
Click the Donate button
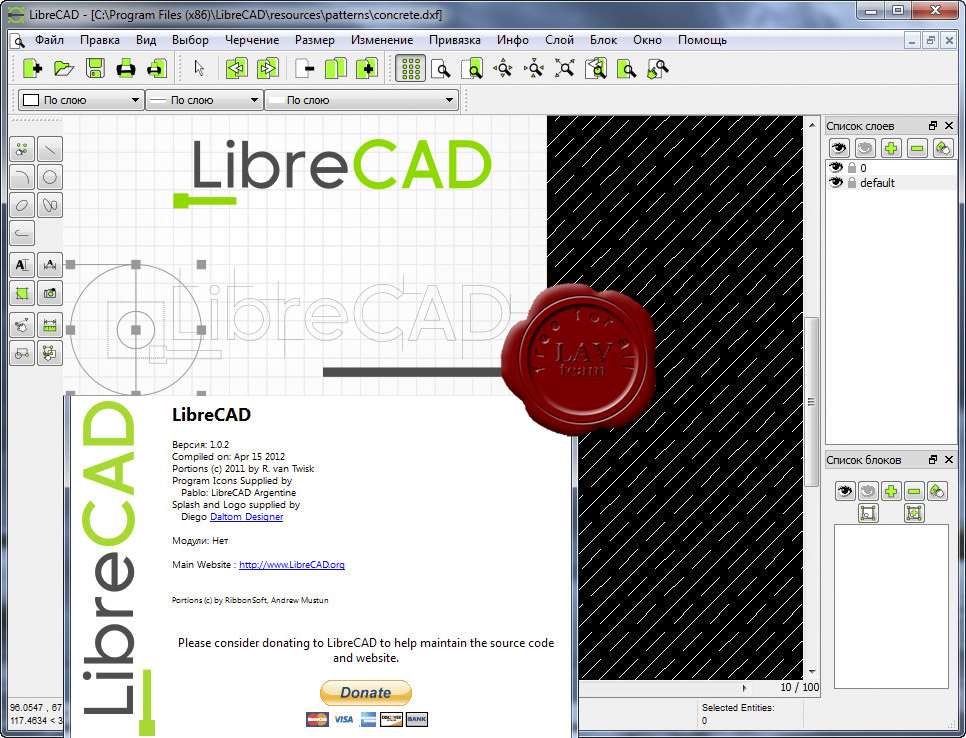pos(366,692)
